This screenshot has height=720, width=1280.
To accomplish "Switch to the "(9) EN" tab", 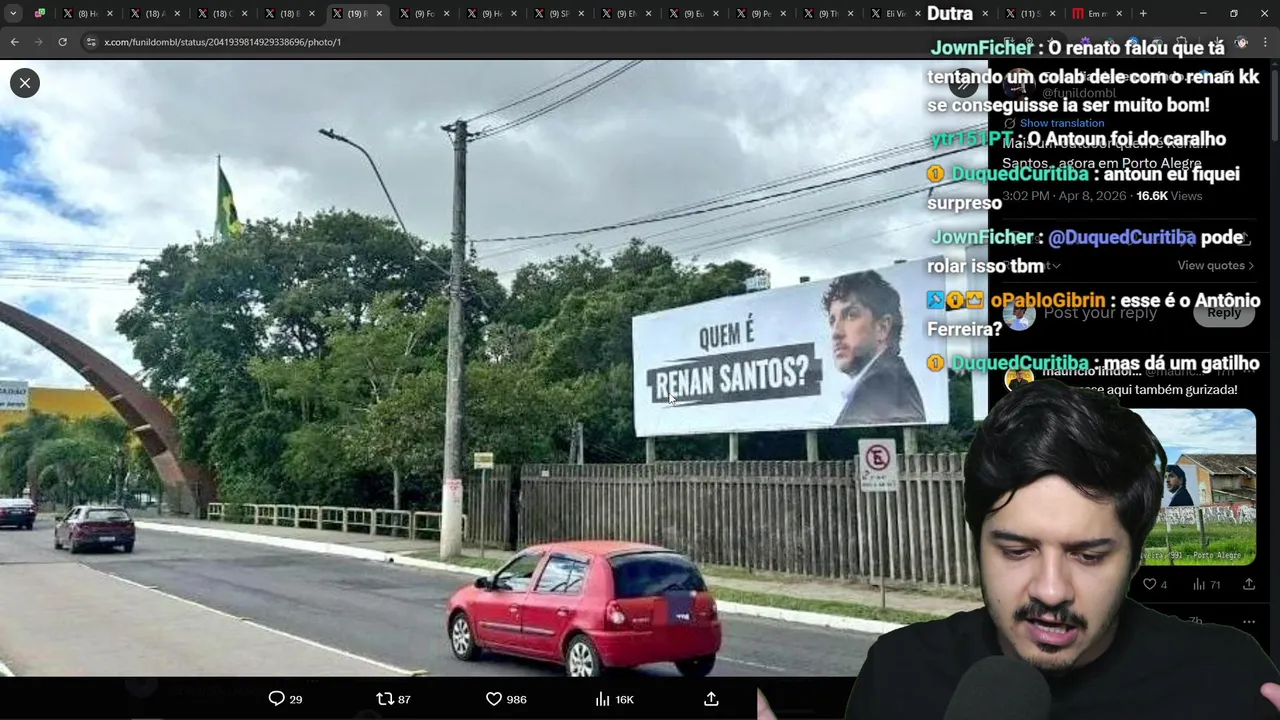I will [x=624, y=13].
